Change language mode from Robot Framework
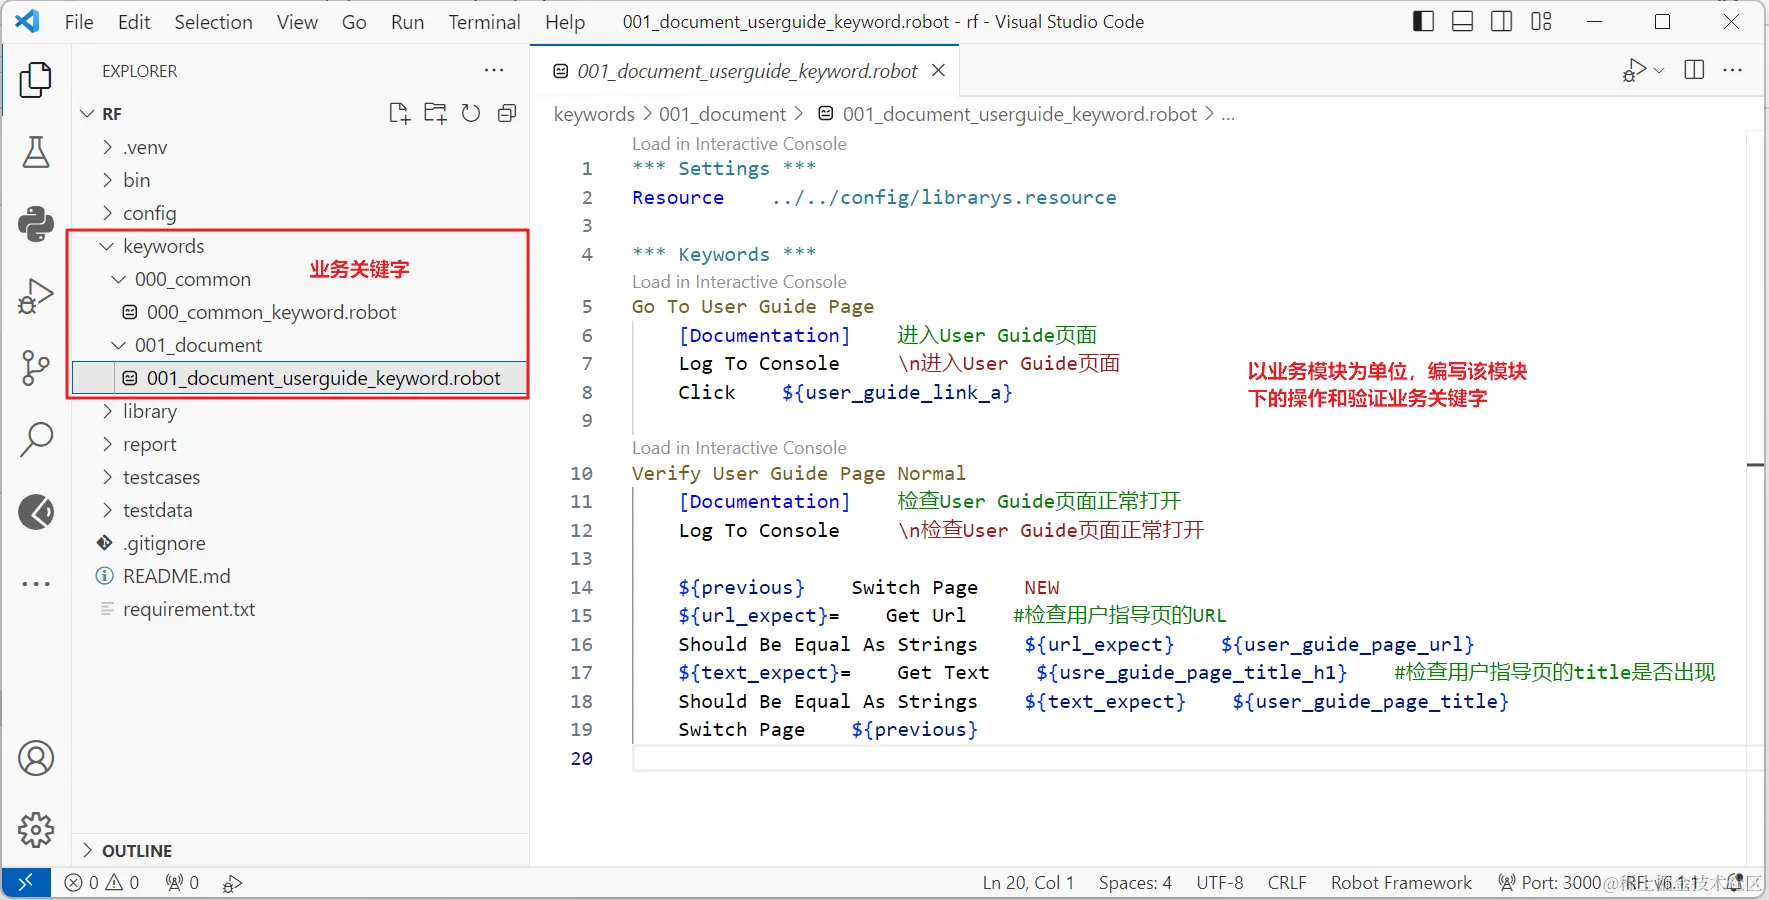The width and height of the screenshot is (1769, 900). 1401,883
